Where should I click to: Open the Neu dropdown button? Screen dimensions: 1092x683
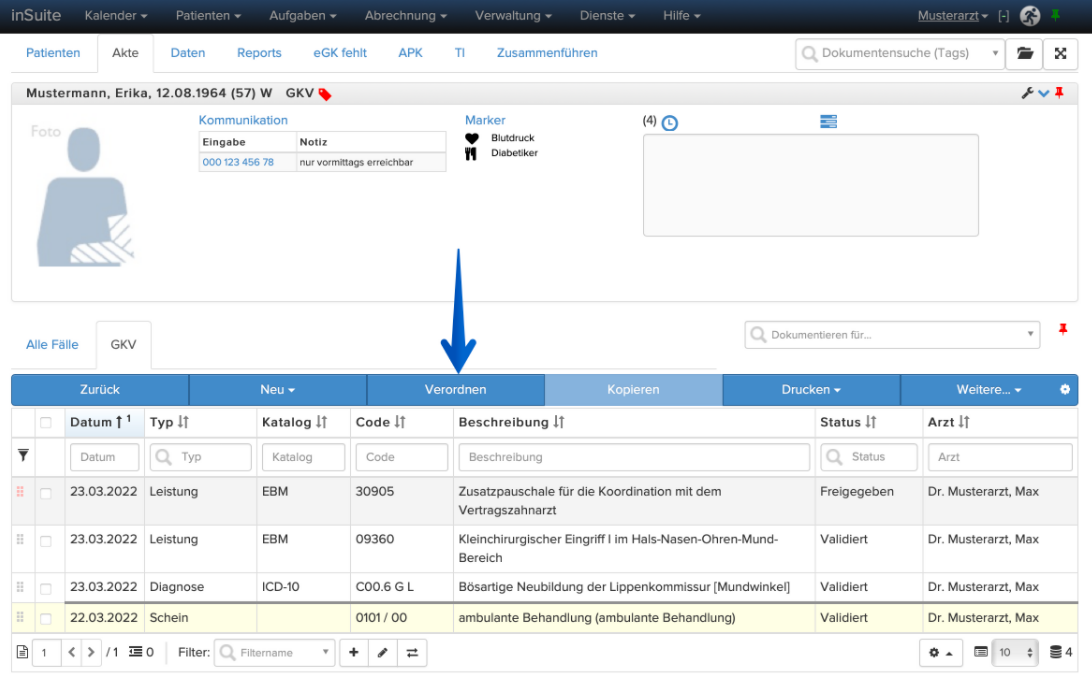click(277, 389)
